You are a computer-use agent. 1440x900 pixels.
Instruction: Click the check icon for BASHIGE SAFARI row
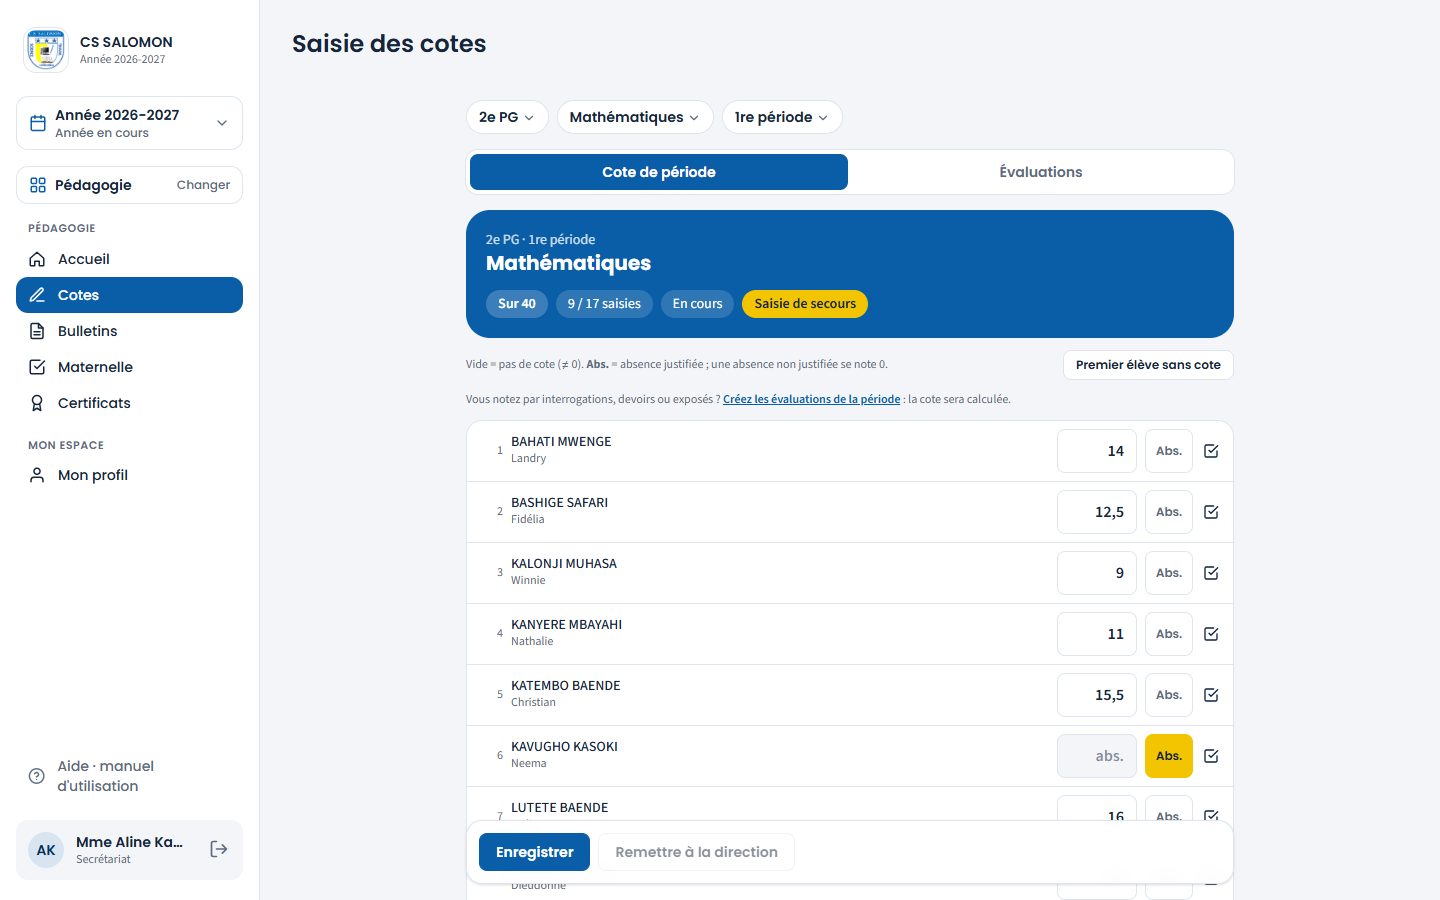tap(1211, 512)
